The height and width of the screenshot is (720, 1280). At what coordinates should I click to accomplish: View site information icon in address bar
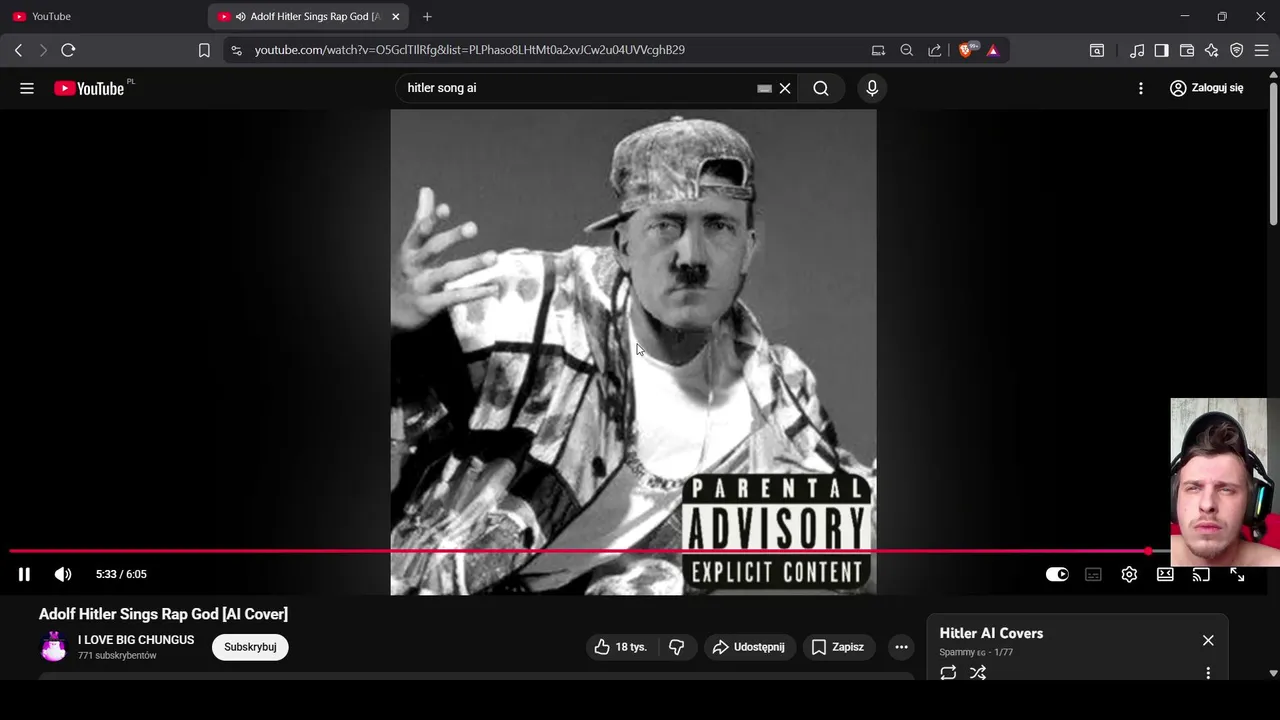click(235, 50)
